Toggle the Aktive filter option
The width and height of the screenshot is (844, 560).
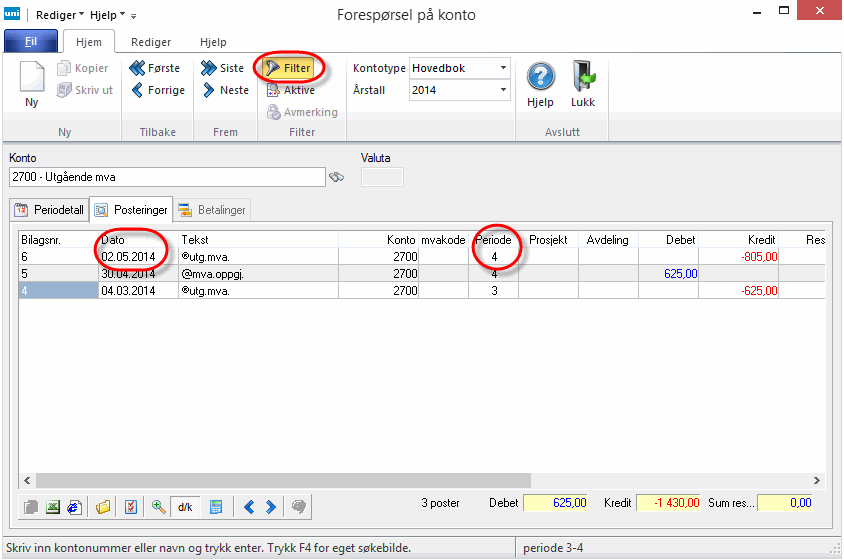(x=290, y=90)
